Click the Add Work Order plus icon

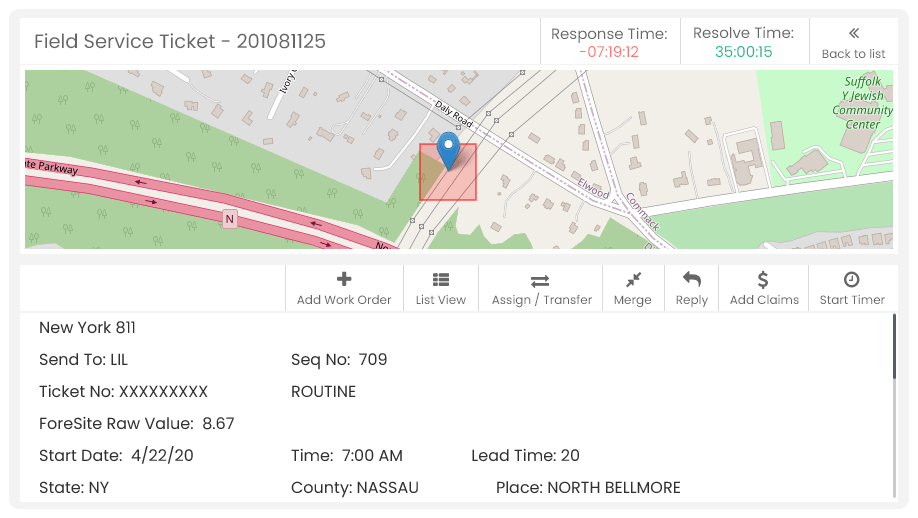coord(344,279)
